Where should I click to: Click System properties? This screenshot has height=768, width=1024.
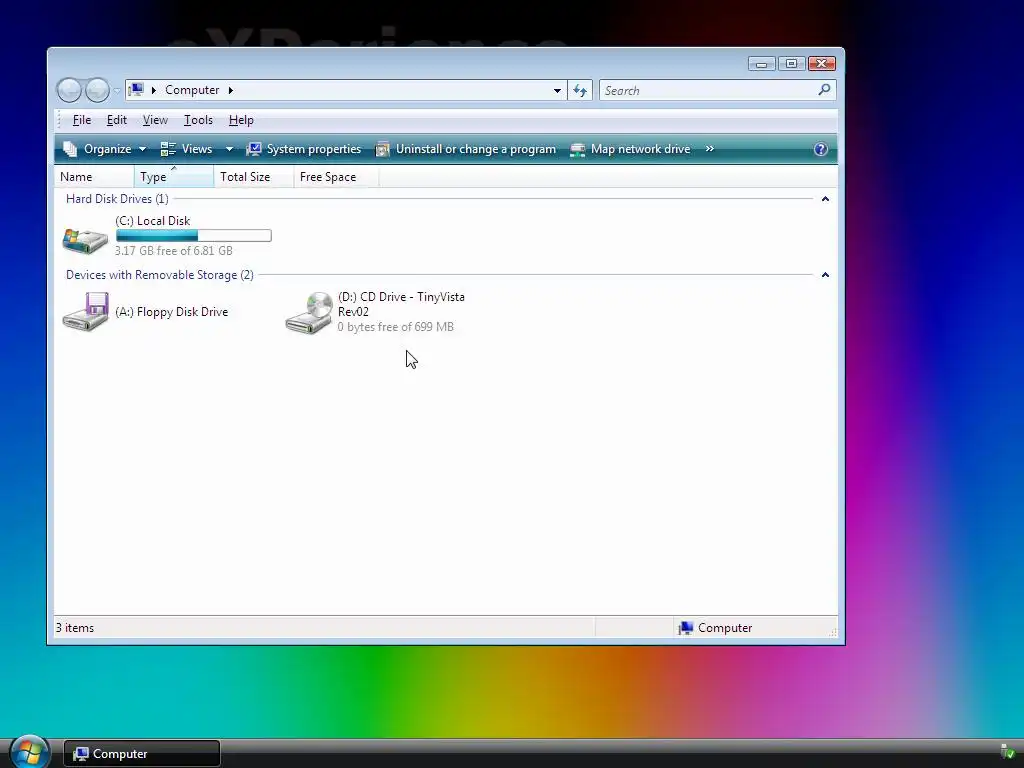304,149
